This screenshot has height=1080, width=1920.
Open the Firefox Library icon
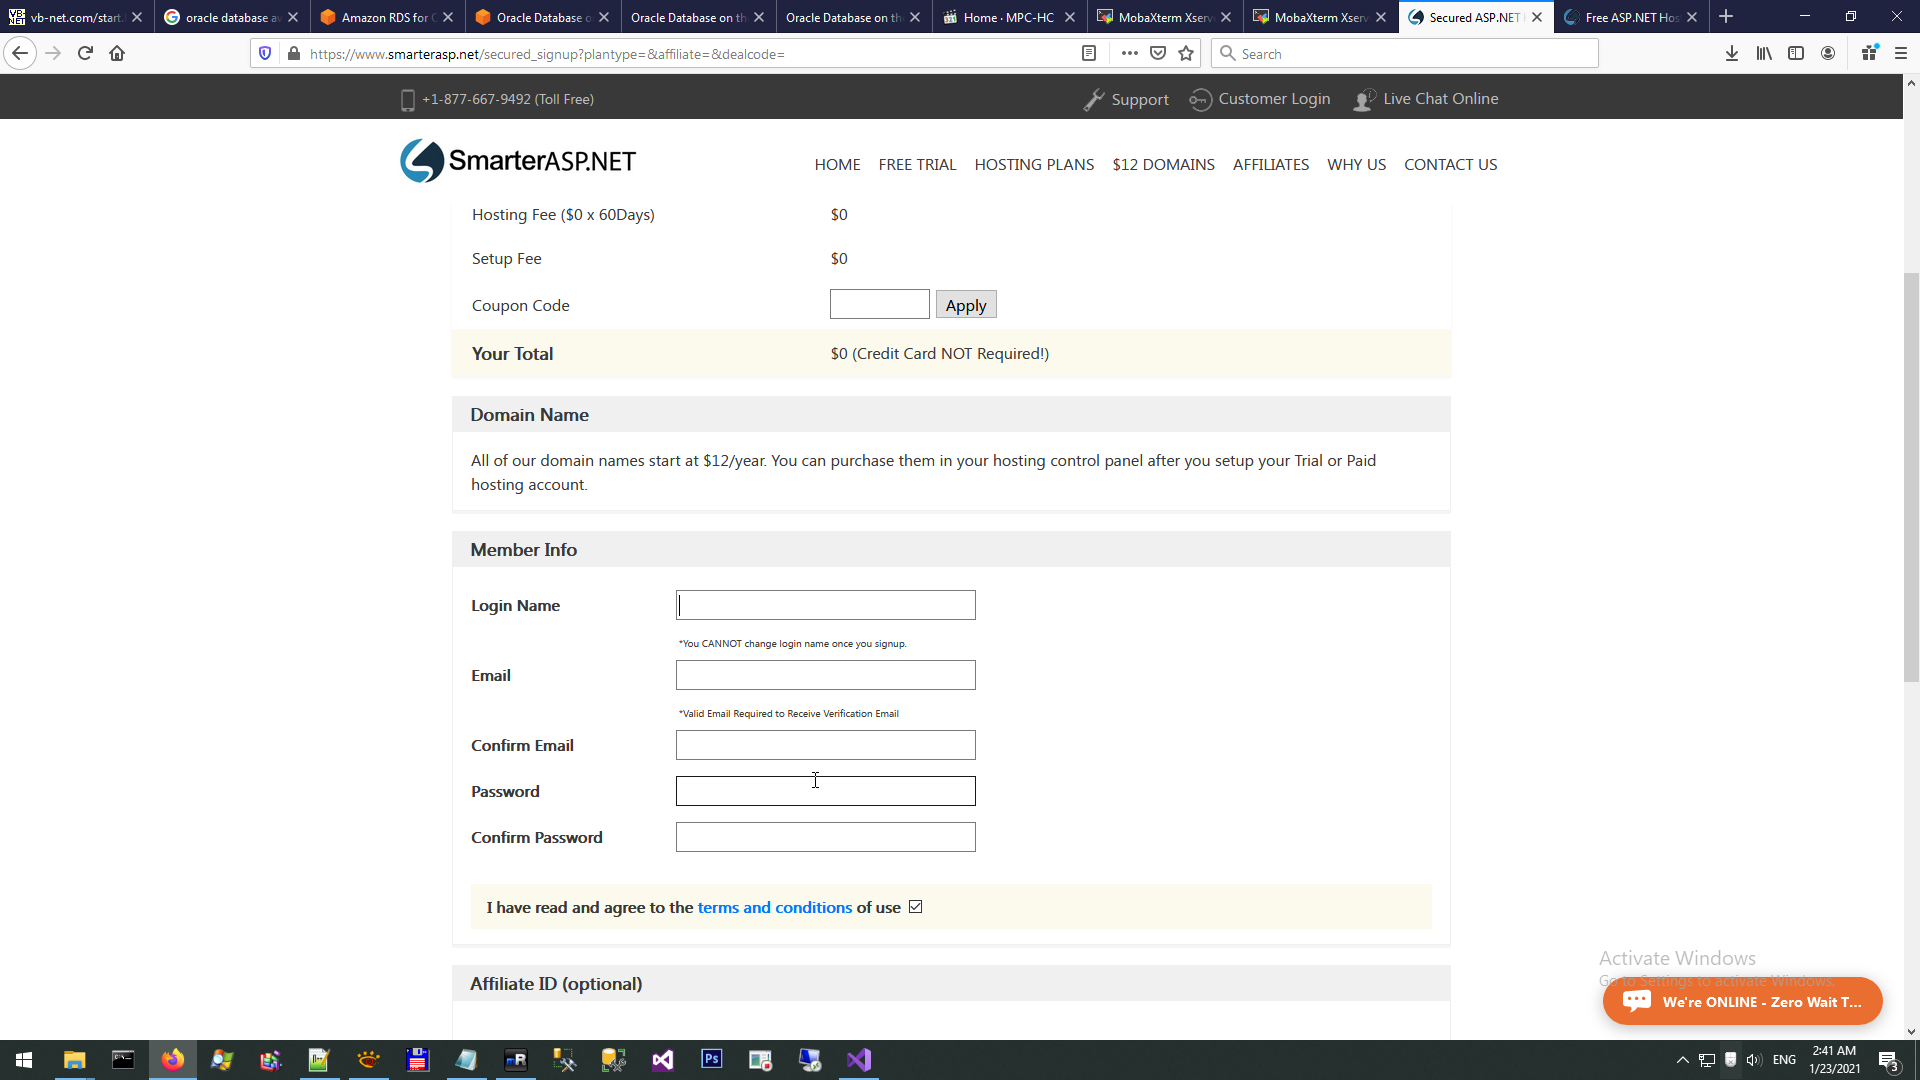click(x=1763, y=54)
